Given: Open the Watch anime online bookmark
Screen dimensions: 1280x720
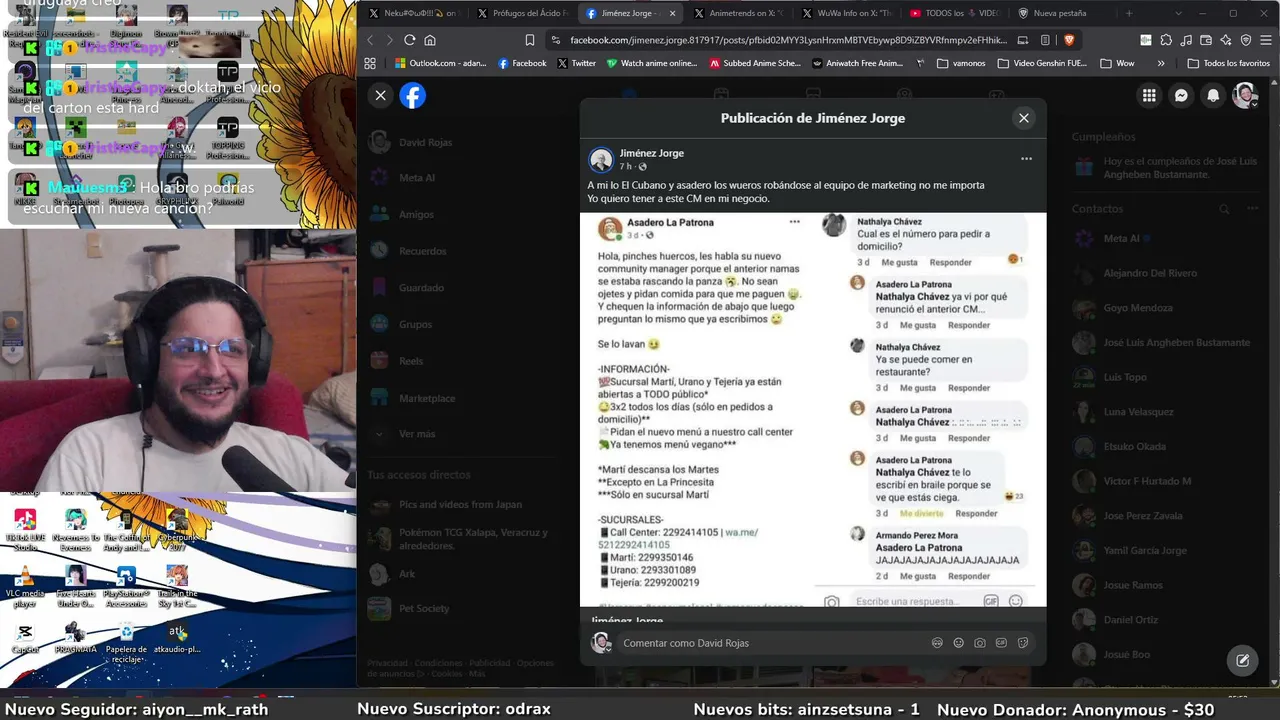Looking at the screenshot, I should [652, 63].
